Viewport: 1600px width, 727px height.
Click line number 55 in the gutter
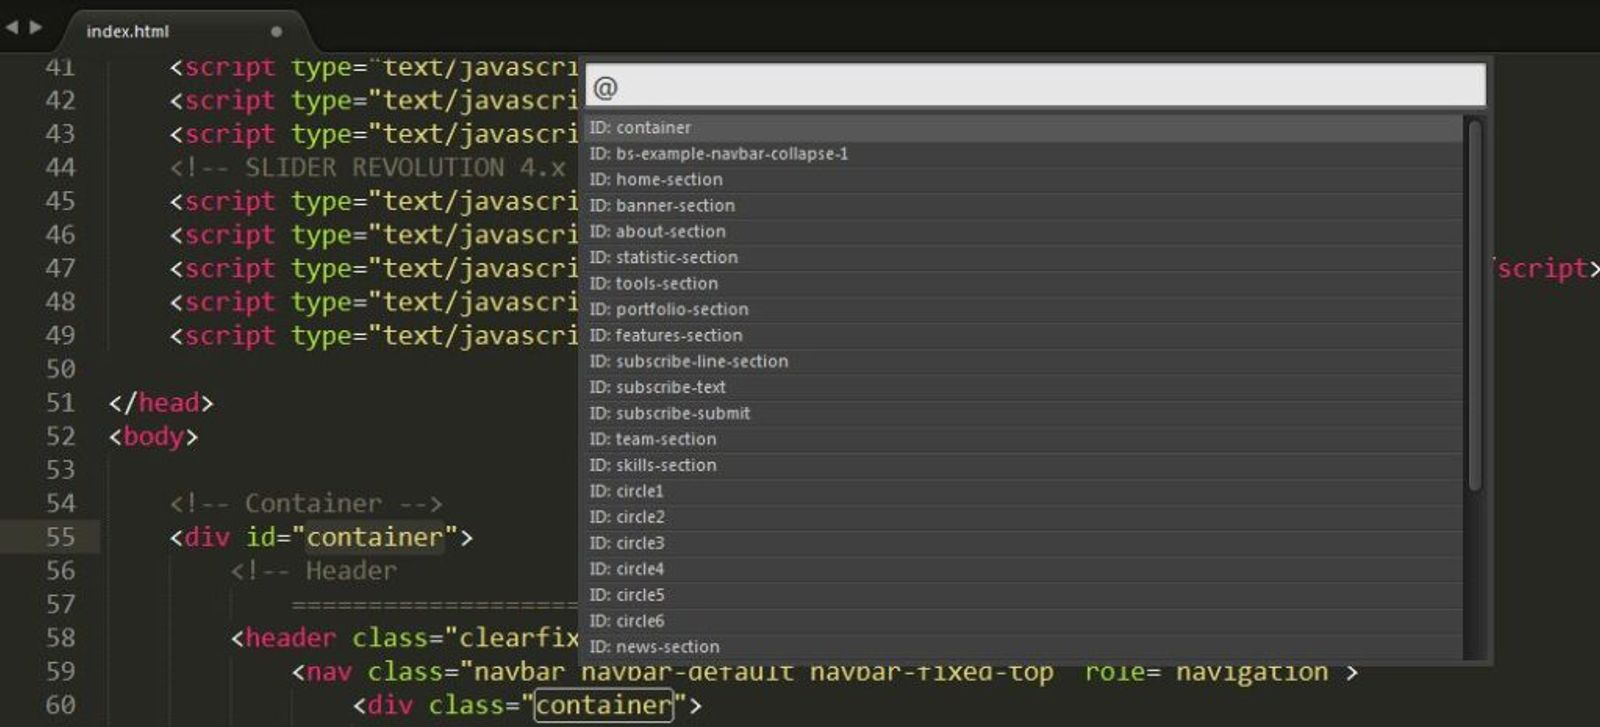click(60, 537)
